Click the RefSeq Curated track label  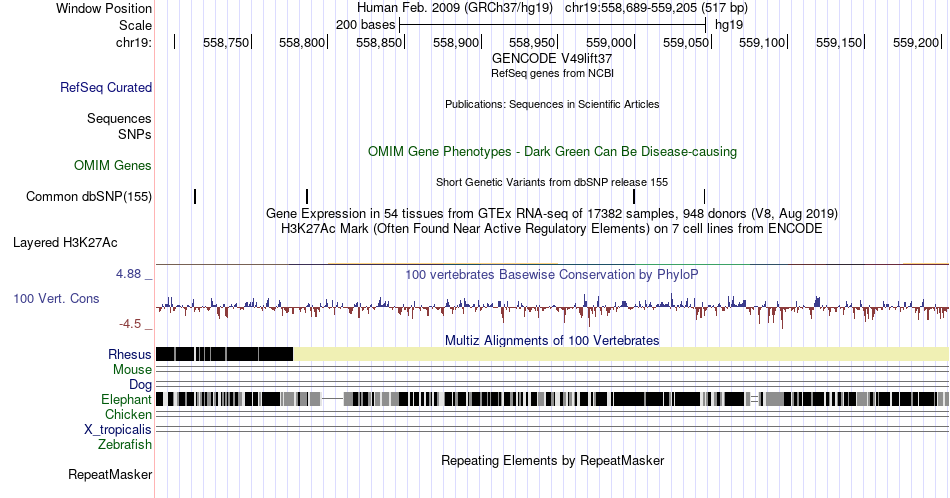click(x=105, y=87)
